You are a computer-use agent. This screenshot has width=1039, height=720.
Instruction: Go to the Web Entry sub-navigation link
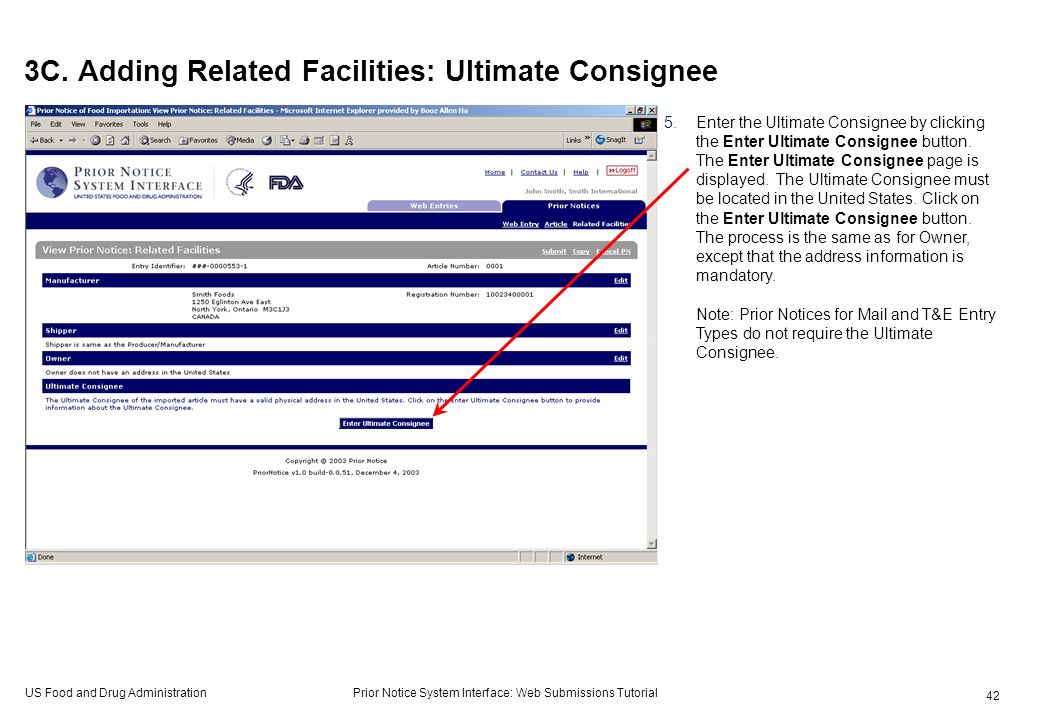coord(520,224)
